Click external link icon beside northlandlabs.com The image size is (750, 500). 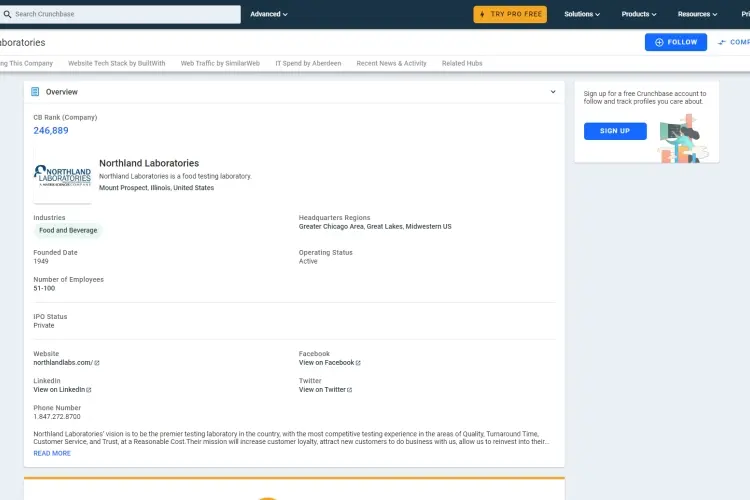tap(97, 363)
